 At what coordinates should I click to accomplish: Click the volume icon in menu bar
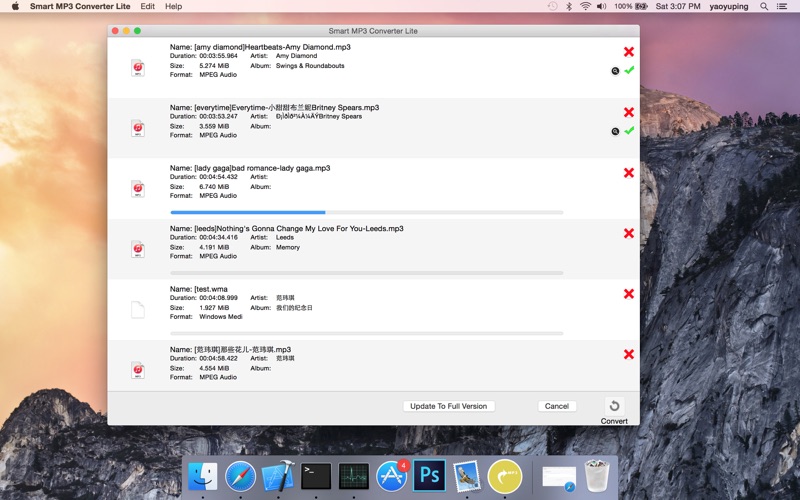pos(602,6)
